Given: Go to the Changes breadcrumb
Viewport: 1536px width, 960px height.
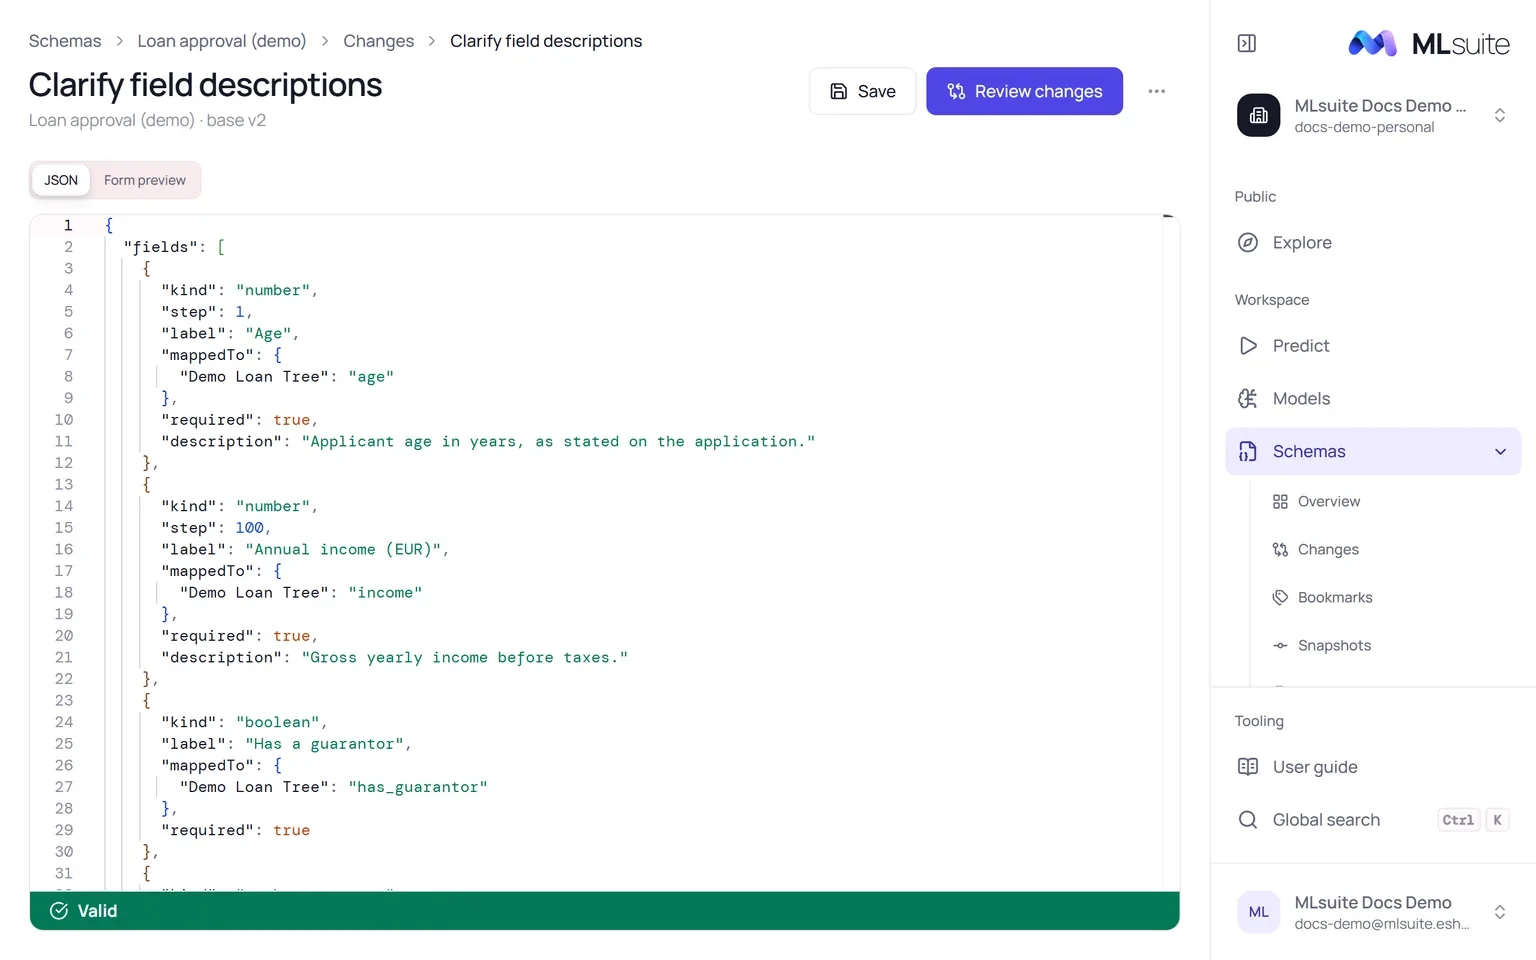Looking at the screenshot, I should point(378,41).
